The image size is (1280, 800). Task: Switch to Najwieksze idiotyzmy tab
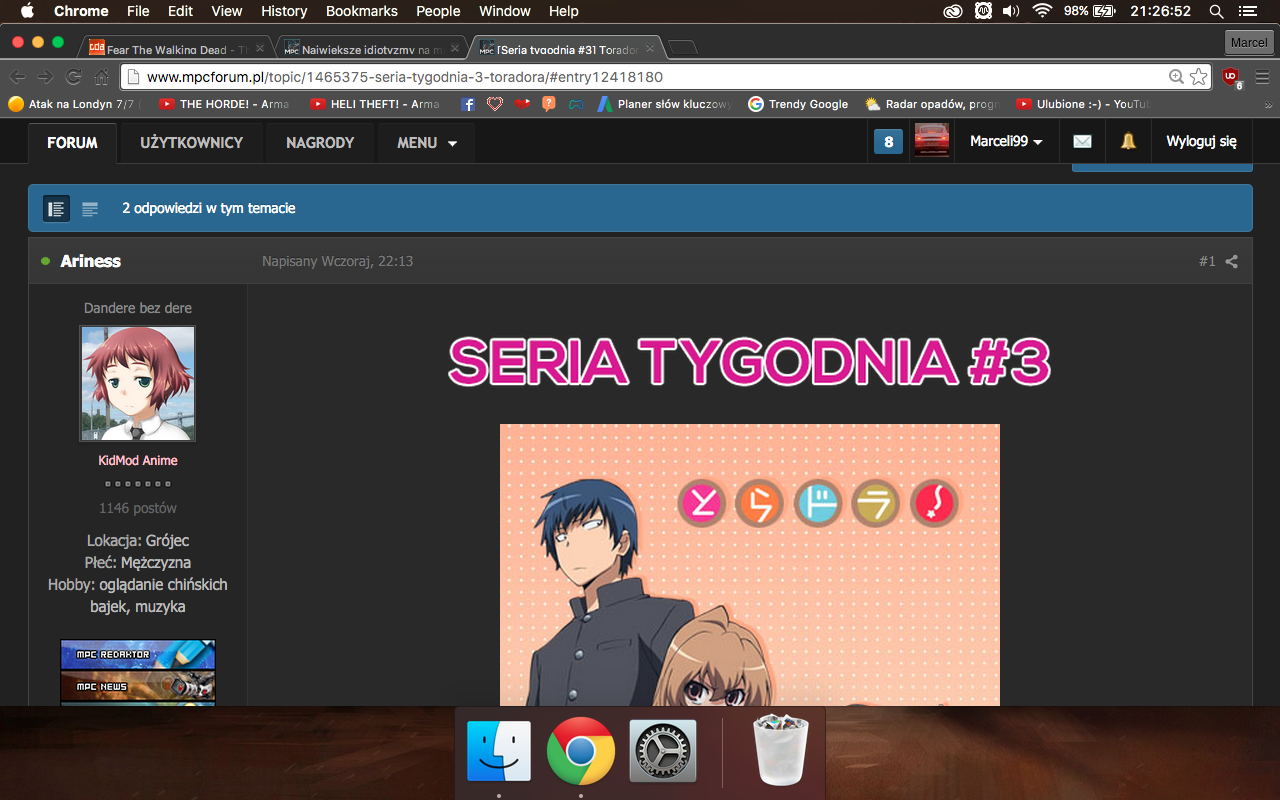point(371,48)
